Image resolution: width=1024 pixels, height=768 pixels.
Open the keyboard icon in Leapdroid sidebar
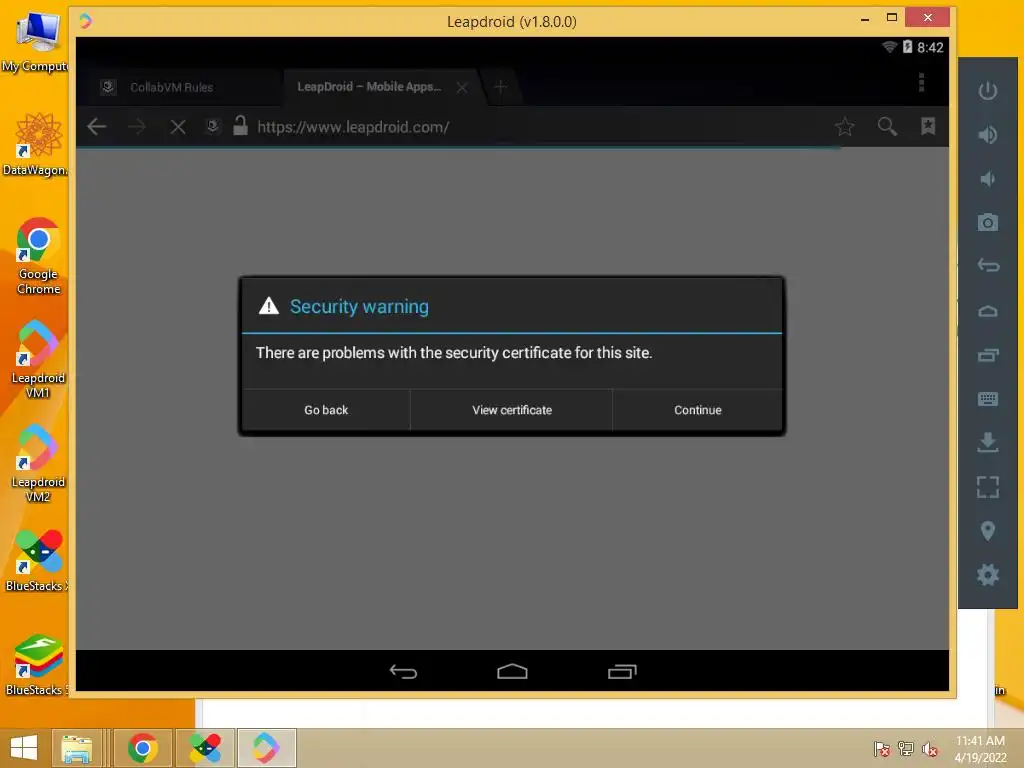pyautogui.click(x=987, y=398)
